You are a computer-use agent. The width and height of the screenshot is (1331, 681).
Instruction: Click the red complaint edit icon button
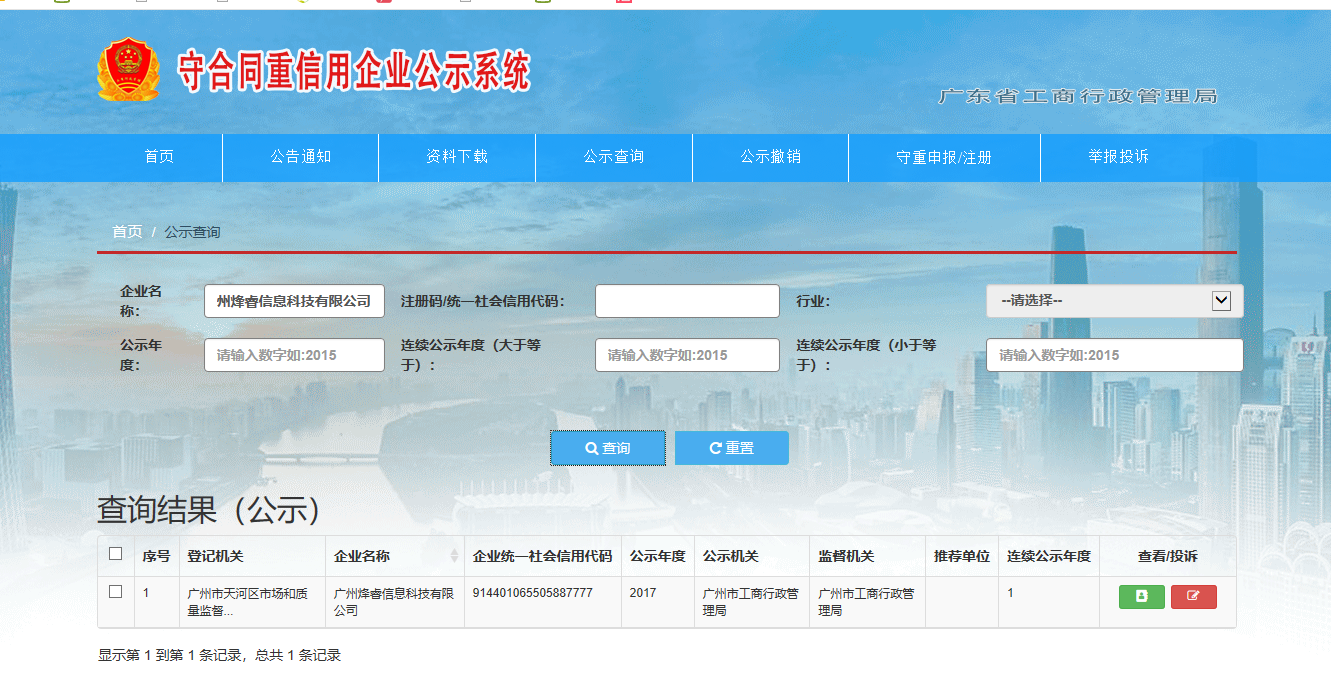coord(1193,597)
